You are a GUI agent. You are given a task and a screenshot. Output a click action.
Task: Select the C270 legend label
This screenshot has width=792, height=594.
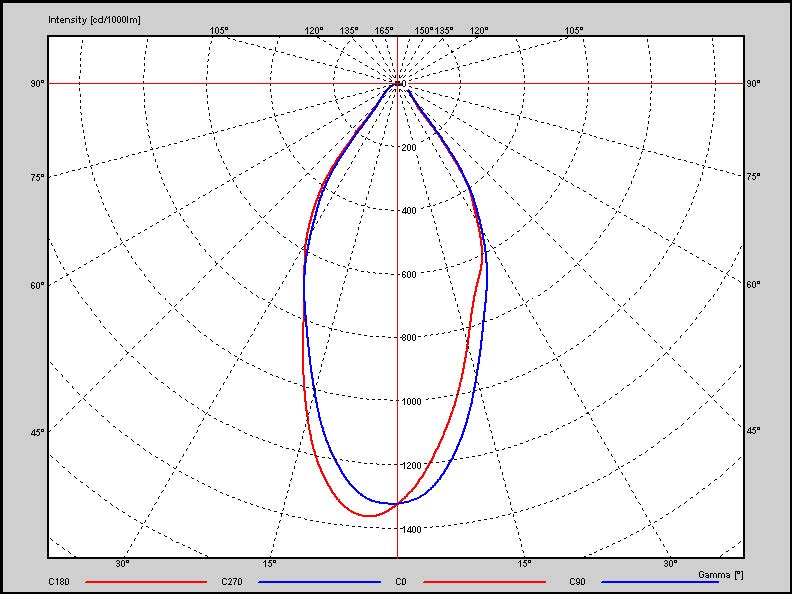tap(232, 582)
